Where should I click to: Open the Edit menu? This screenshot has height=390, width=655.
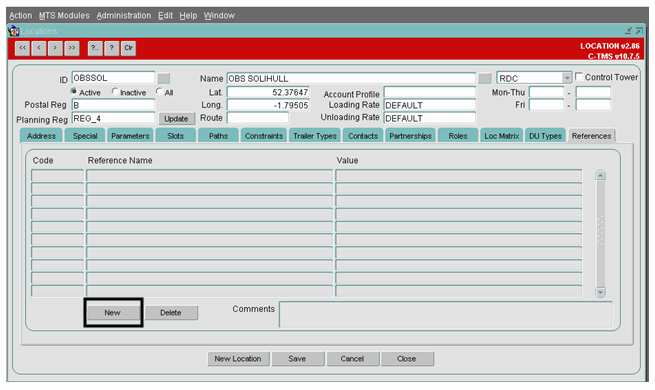pos(165,16)
